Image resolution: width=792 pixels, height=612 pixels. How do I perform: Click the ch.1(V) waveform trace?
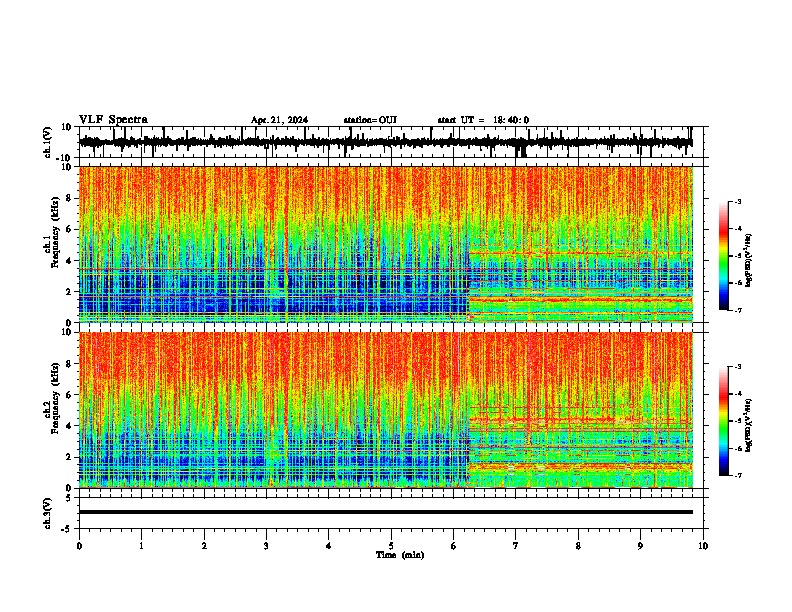[385, 142]
